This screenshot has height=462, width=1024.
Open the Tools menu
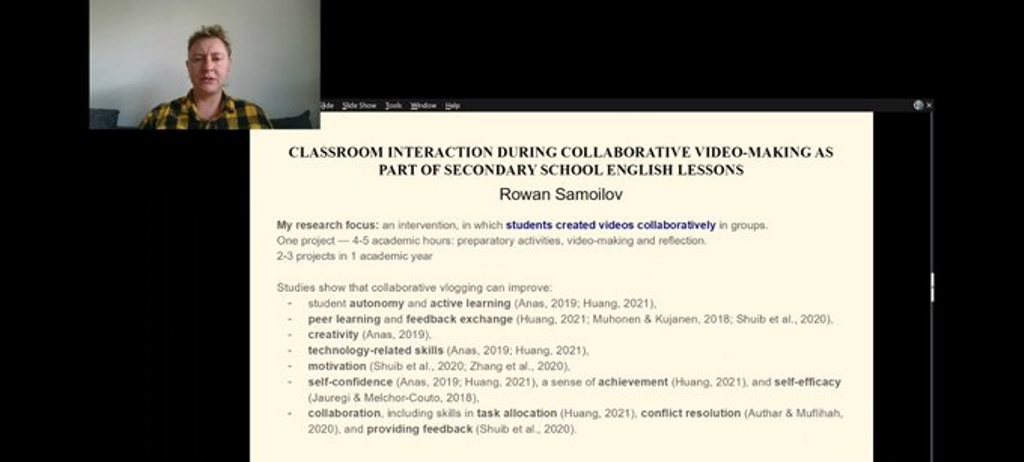[394, 105]
